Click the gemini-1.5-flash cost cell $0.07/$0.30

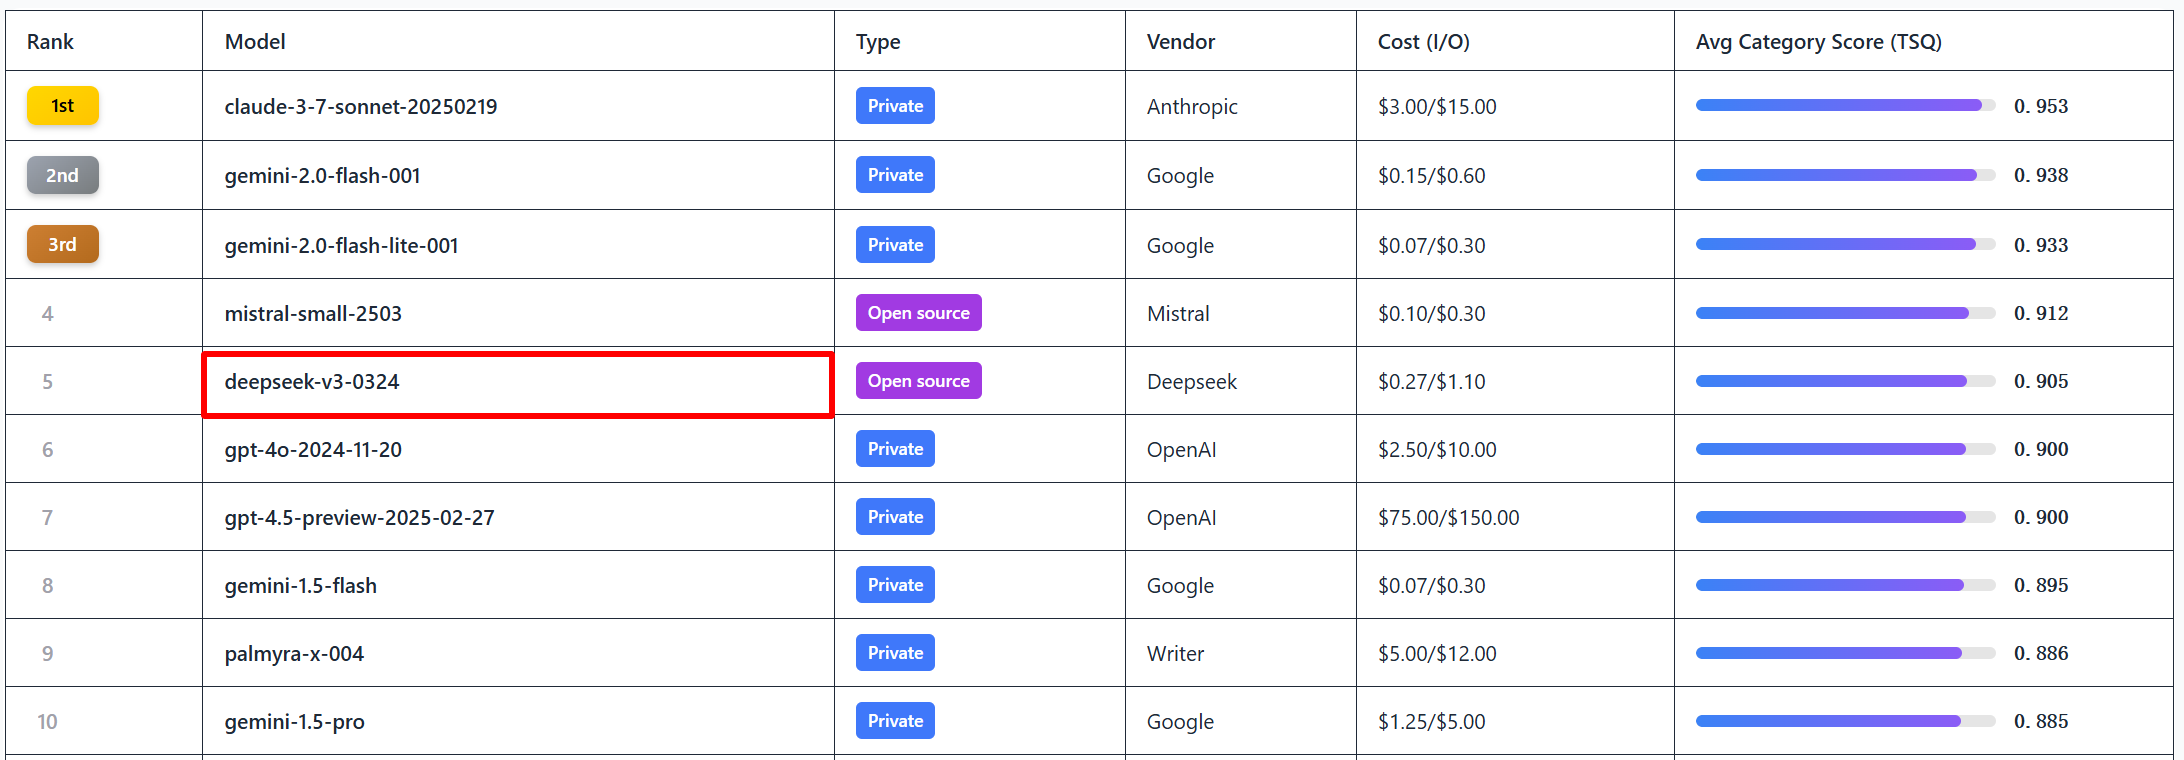pos(1432,586)
